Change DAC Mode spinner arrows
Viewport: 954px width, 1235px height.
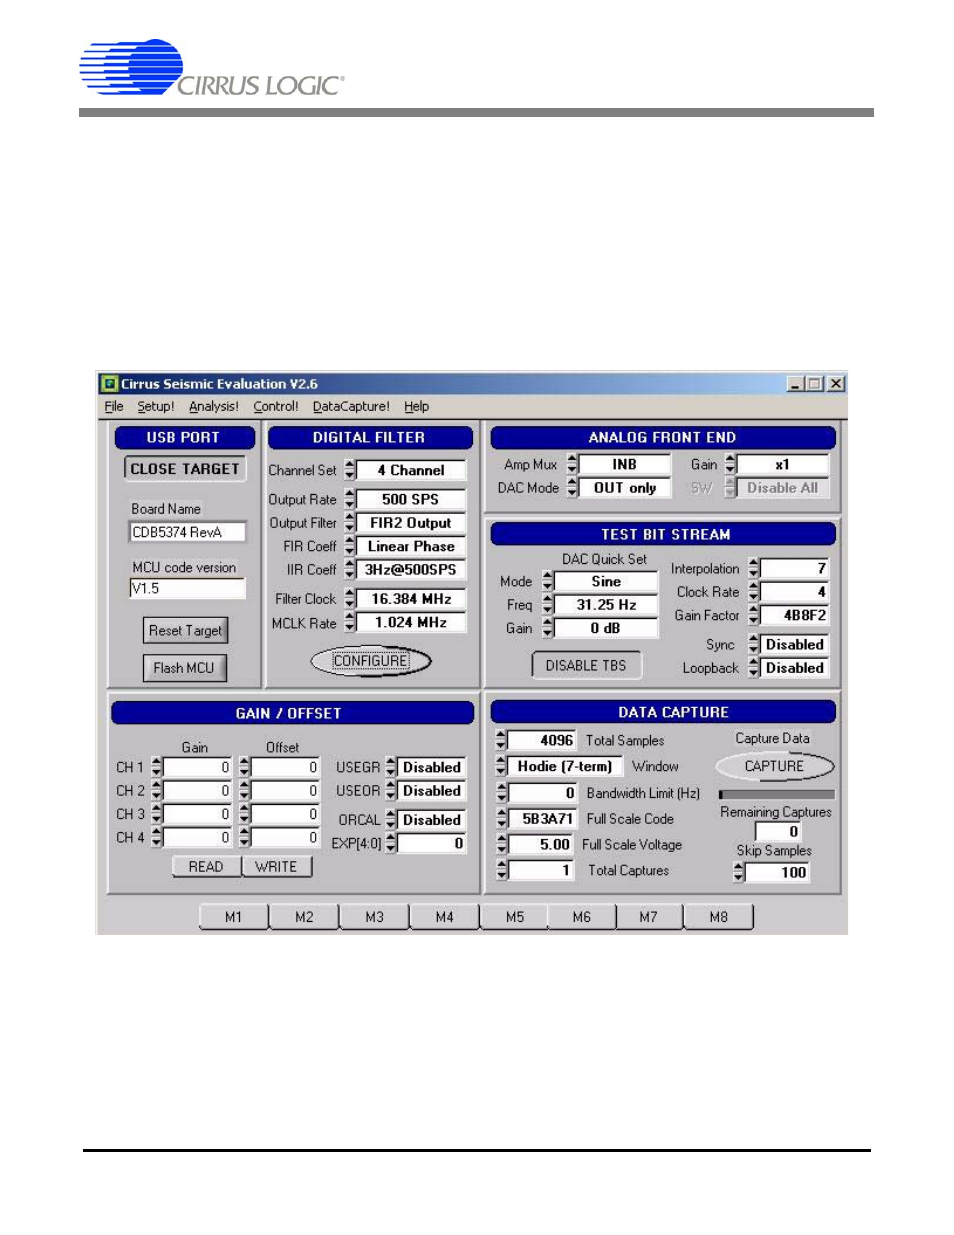(572, 488)
